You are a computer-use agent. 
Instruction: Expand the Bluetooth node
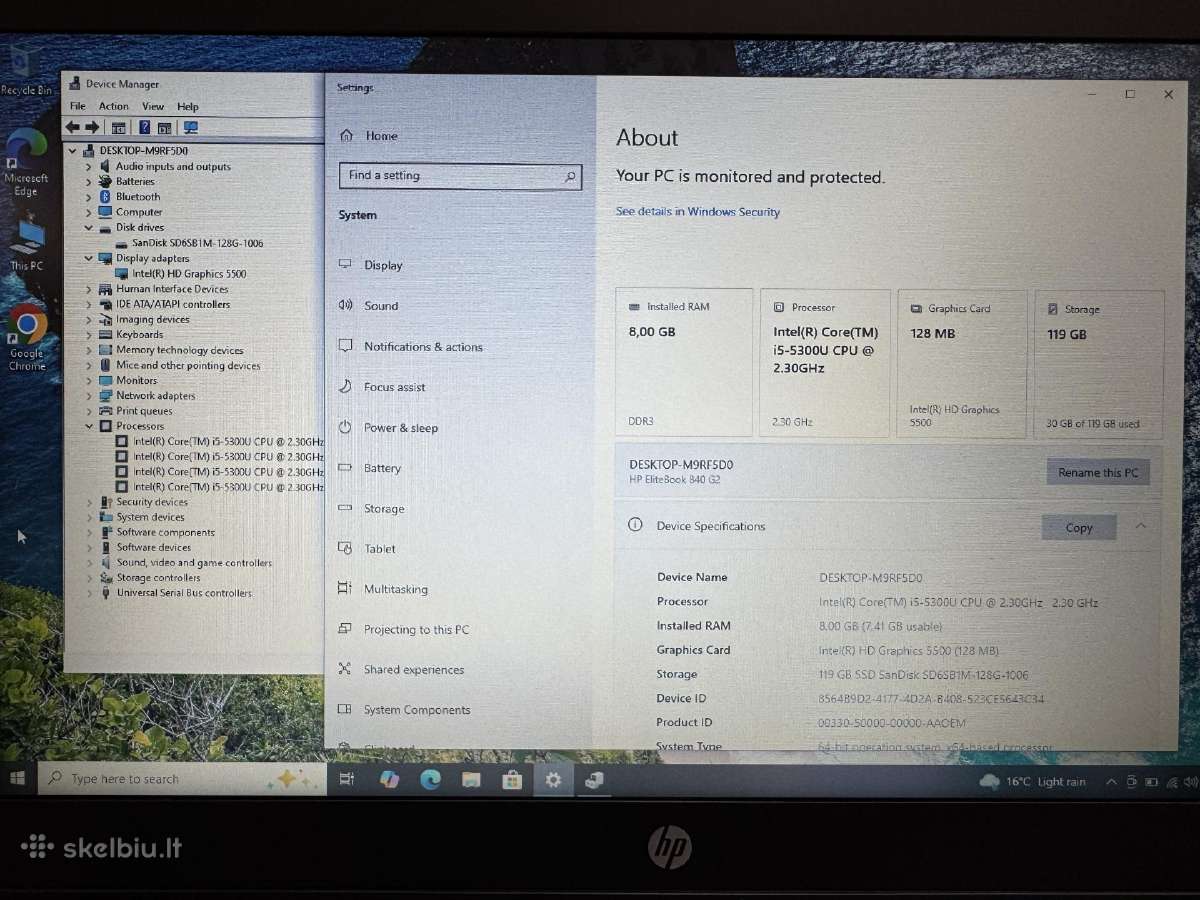pos(88,197)
